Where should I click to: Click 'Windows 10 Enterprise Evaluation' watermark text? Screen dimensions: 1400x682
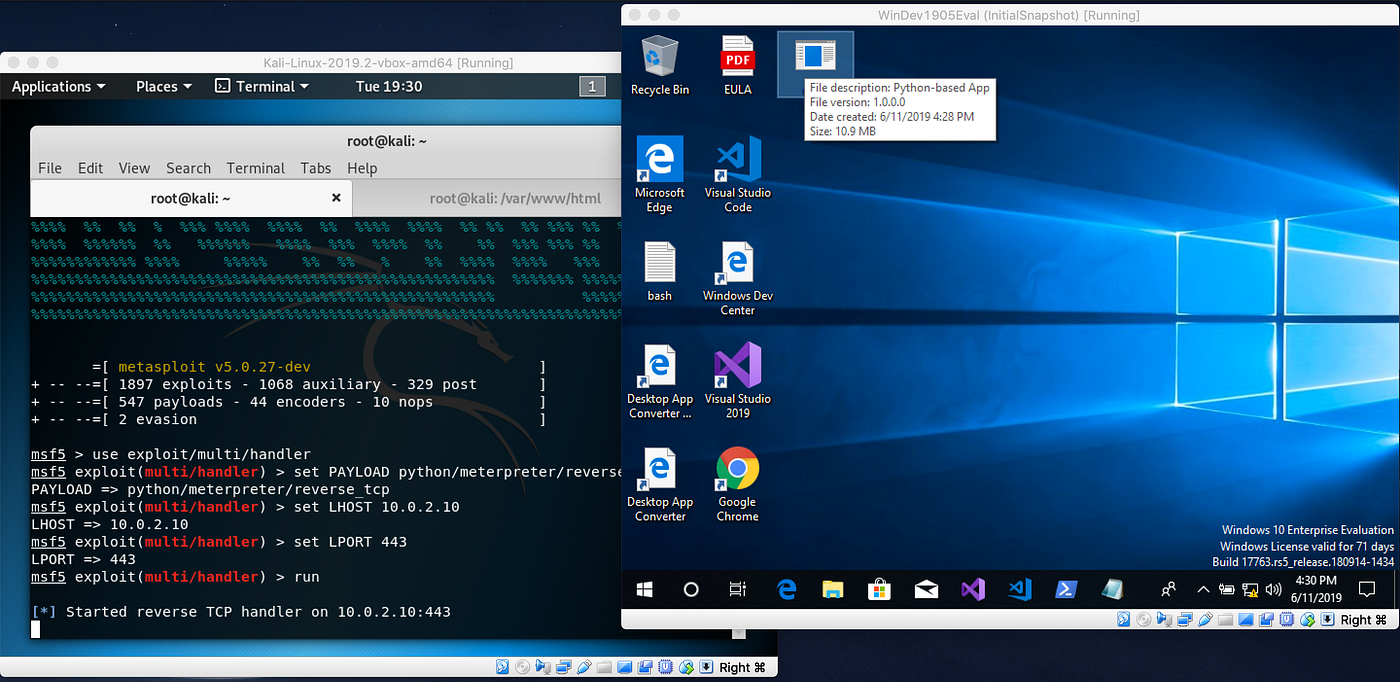click(1307, 530)
